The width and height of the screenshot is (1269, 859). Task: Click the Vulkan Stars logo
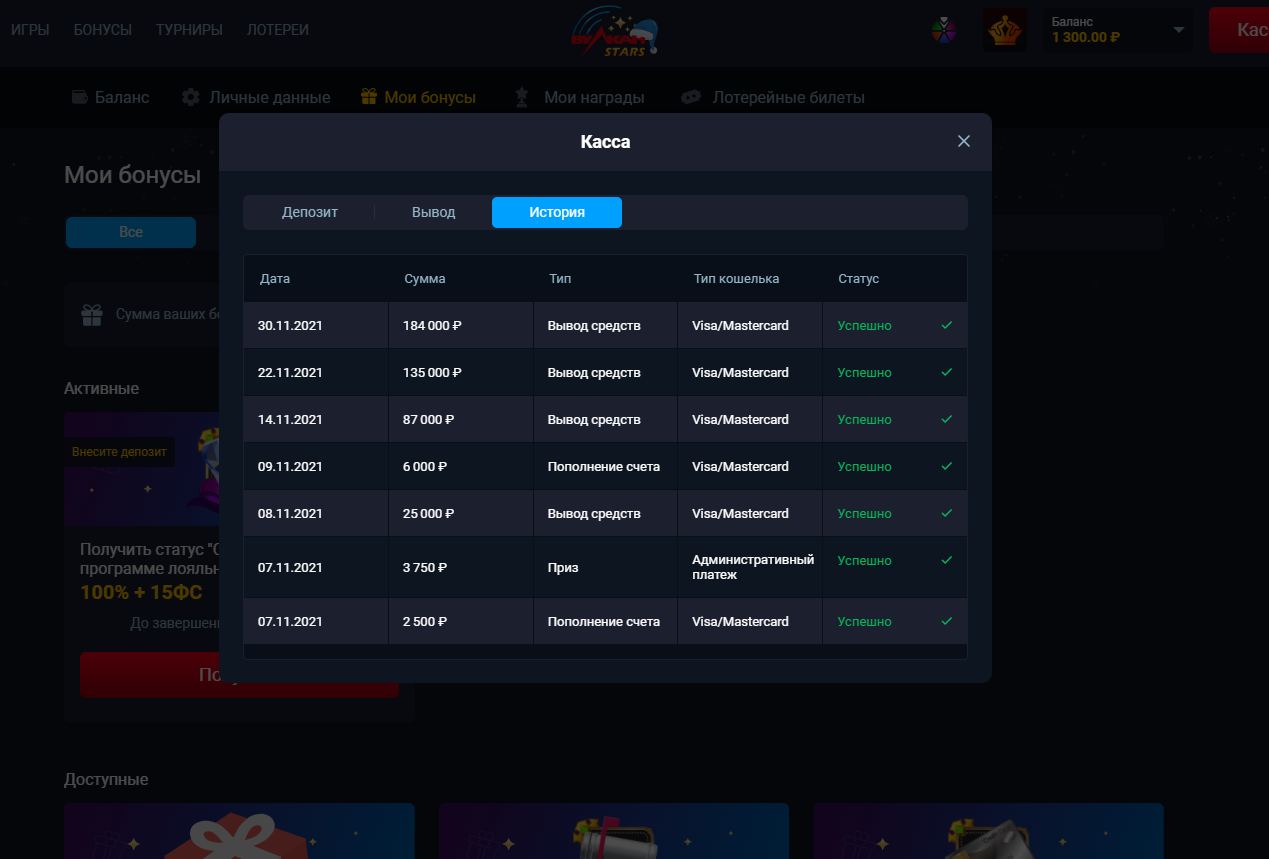[614, 34]
